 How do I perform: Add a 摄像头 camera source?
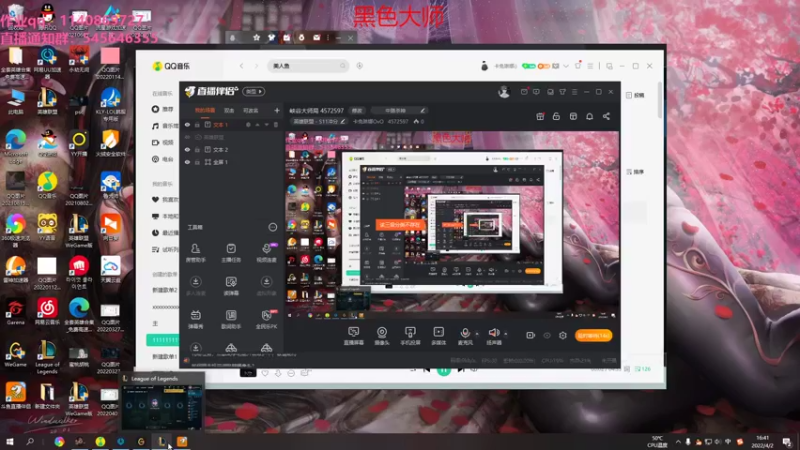coord(382,336)
